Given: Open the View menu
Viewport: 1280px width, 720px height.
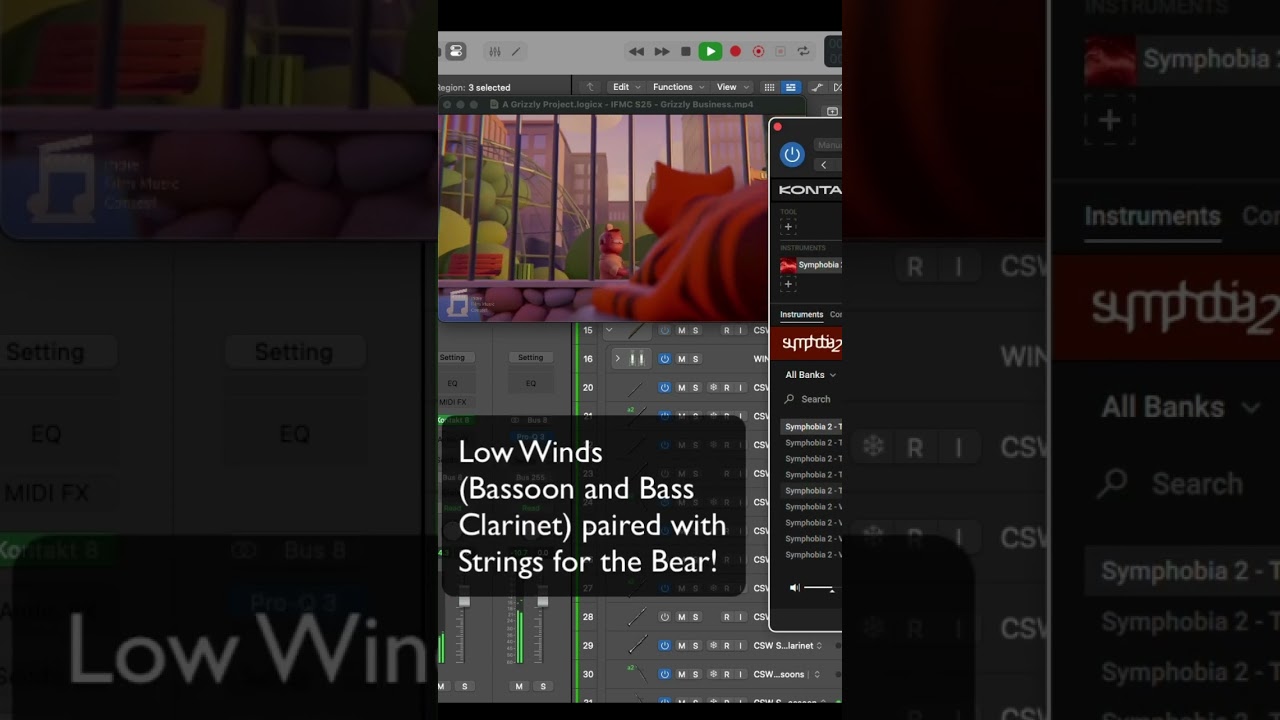Looking at the screenshot, I should click(x=731, y=87).
